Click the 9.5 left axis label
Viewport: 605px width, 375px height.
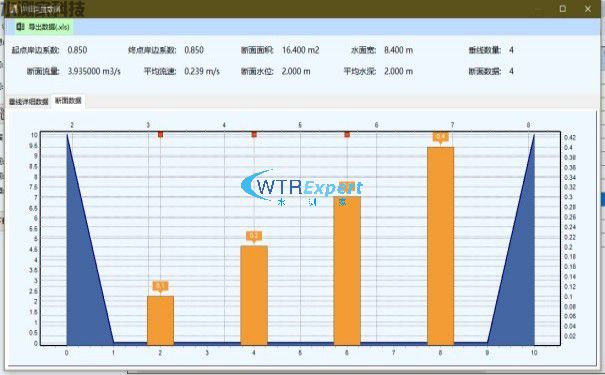pos(34,146)
